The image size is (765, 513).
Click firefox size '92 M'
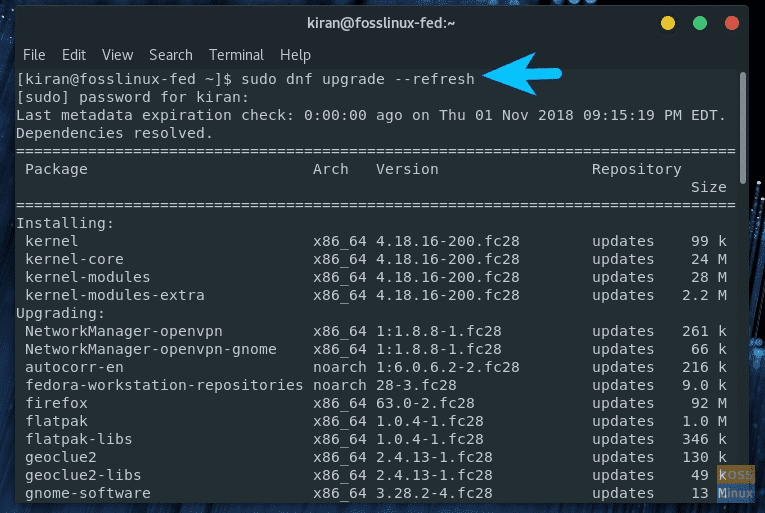708,404
